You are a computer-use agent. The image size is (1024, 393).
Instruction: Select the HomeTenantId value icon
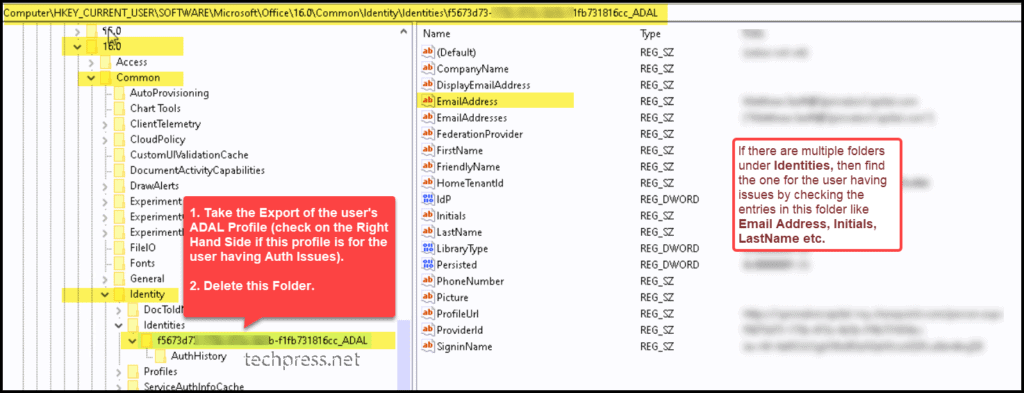(x=428, y=183)
